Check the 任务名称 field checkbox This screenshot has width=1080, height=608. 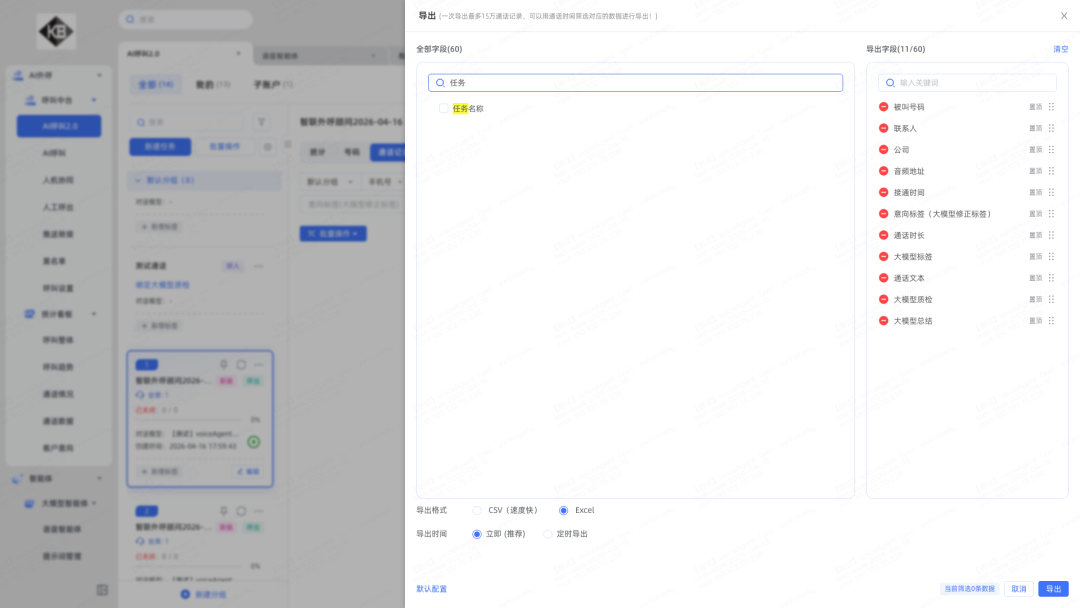pyautogui.click(x=444, y=108)
